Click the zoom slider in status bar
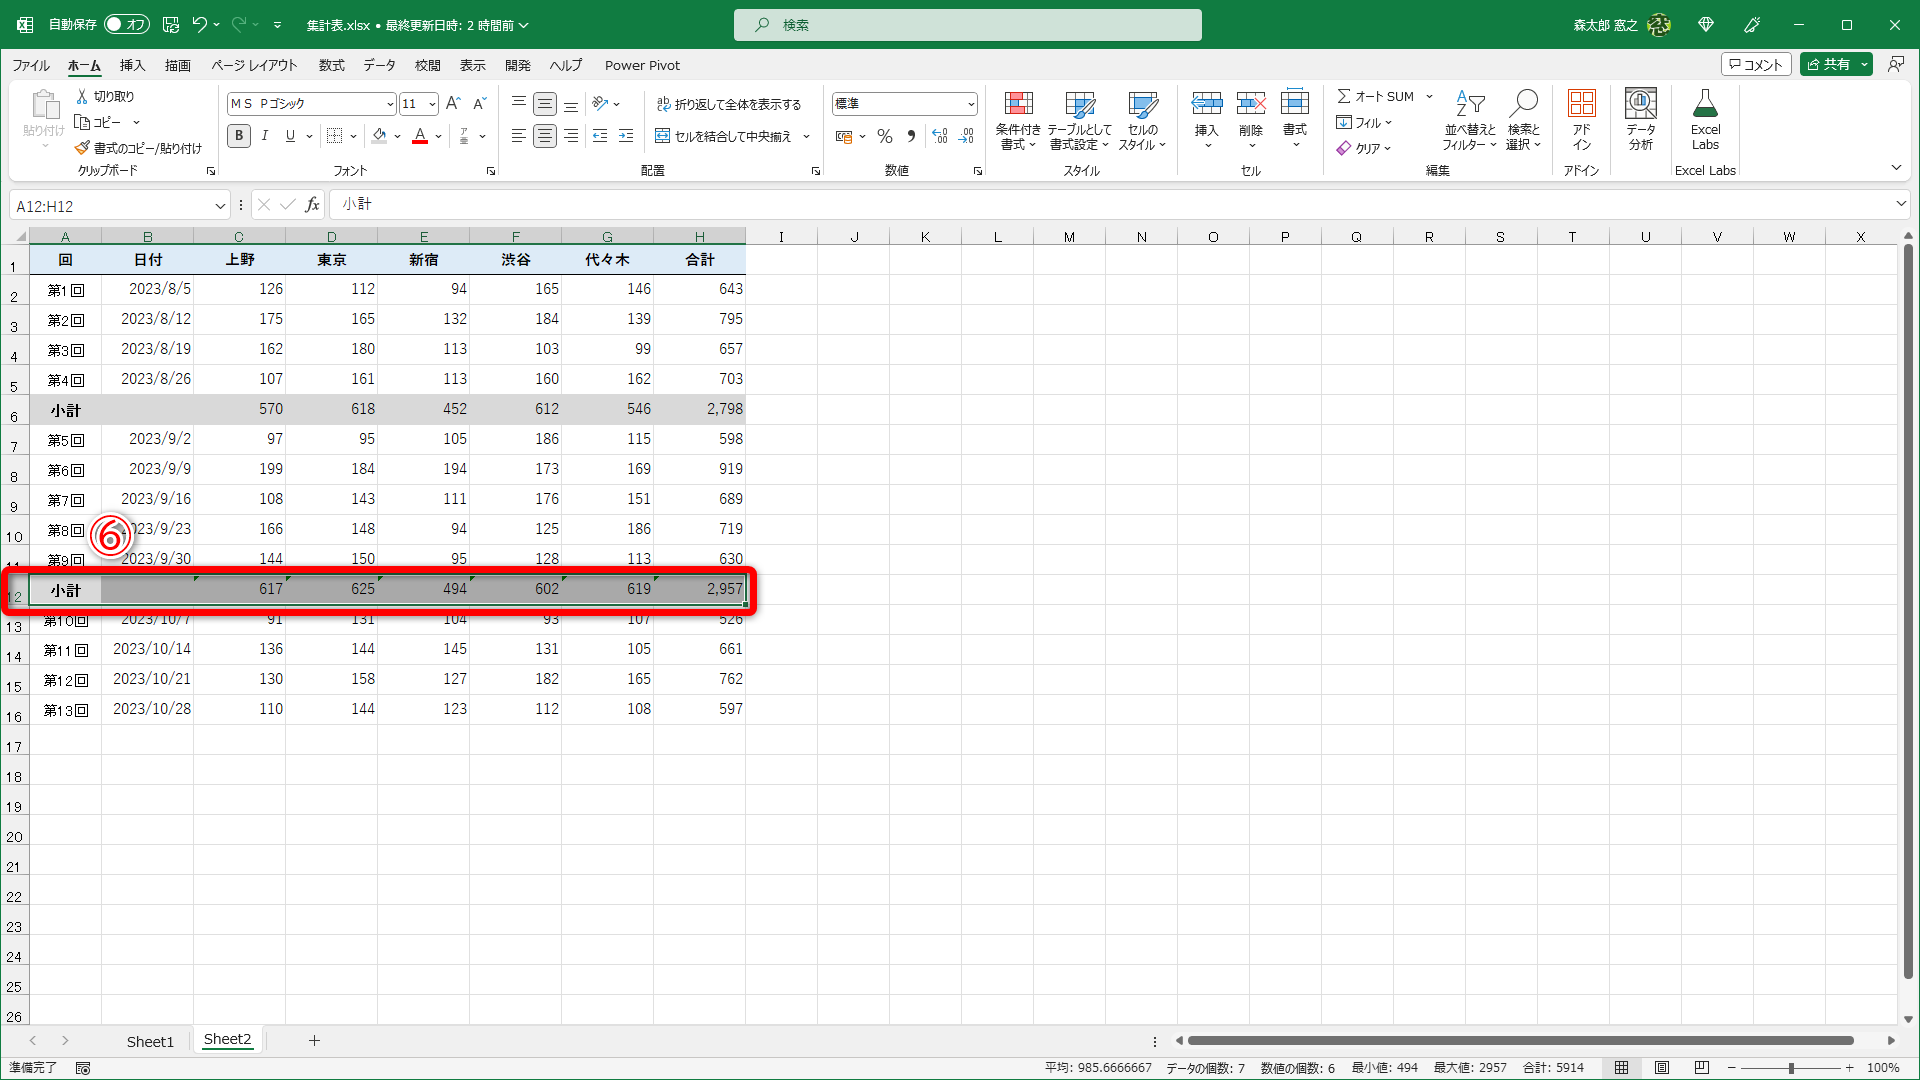The width and height of the screenshot is (1920, 1080). pyautogui.click(x=1790, y=1068)
